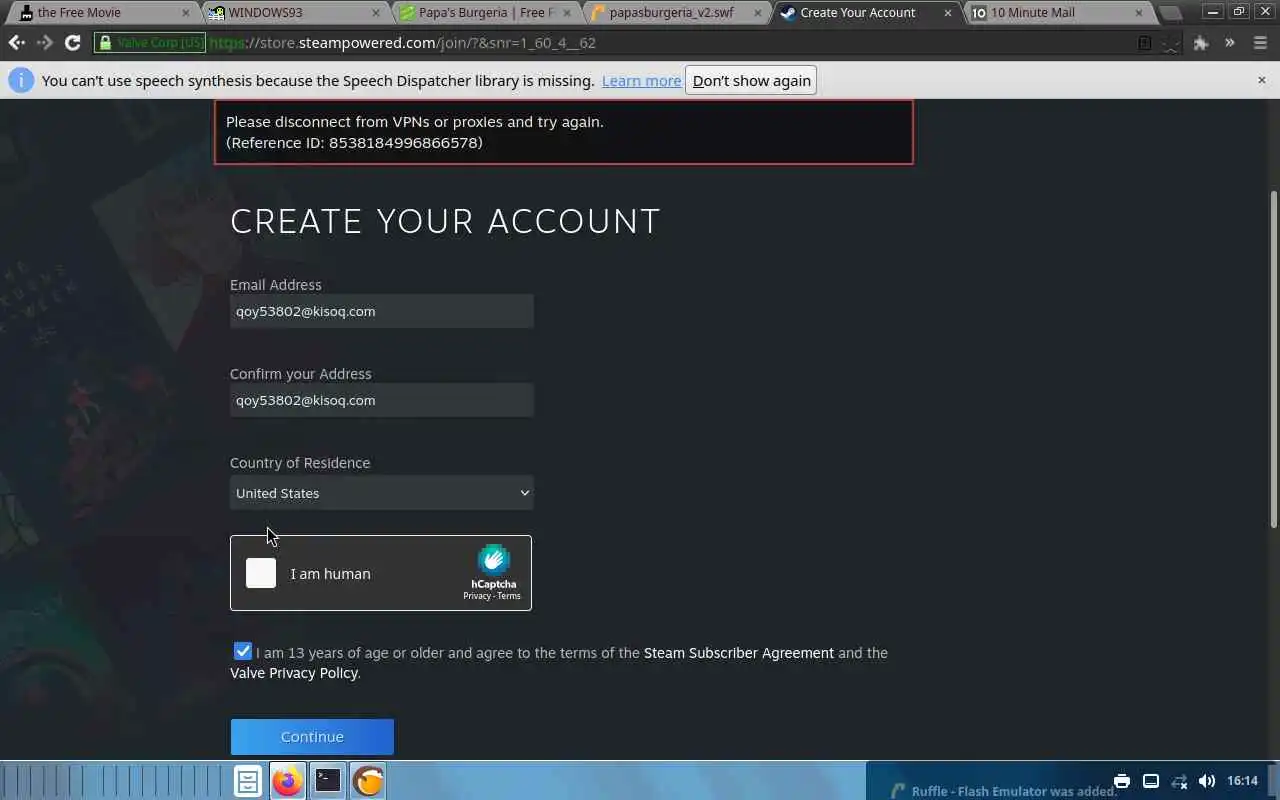
Task: Open the Steam Subscriber Agreement link
Action: click(739, 653)
